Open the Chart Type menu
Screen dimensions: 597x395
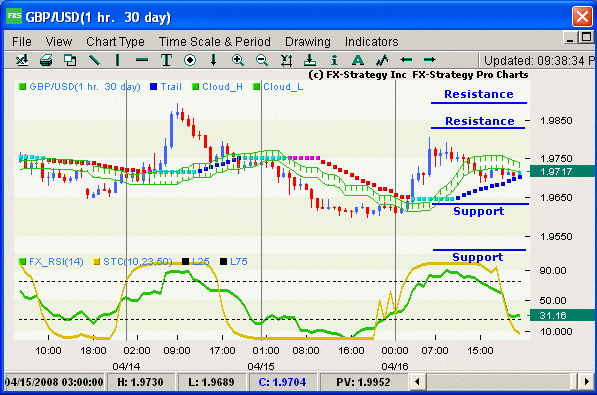click(115, 42)
